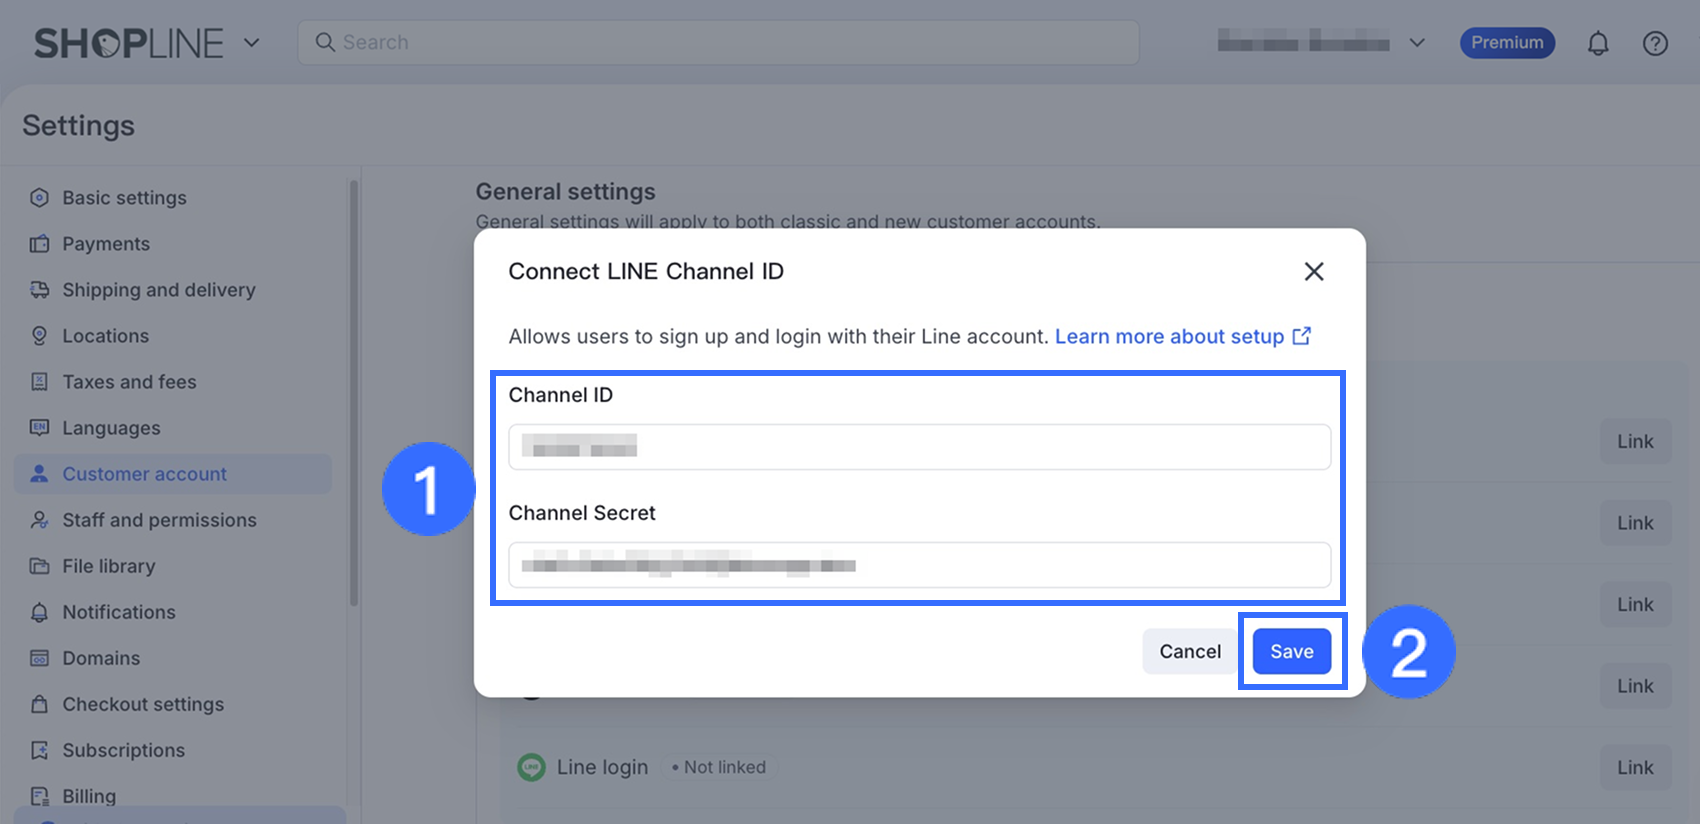Open the external link icon beside setup
Screen dimensions: 1700x824
(1301, 336)
